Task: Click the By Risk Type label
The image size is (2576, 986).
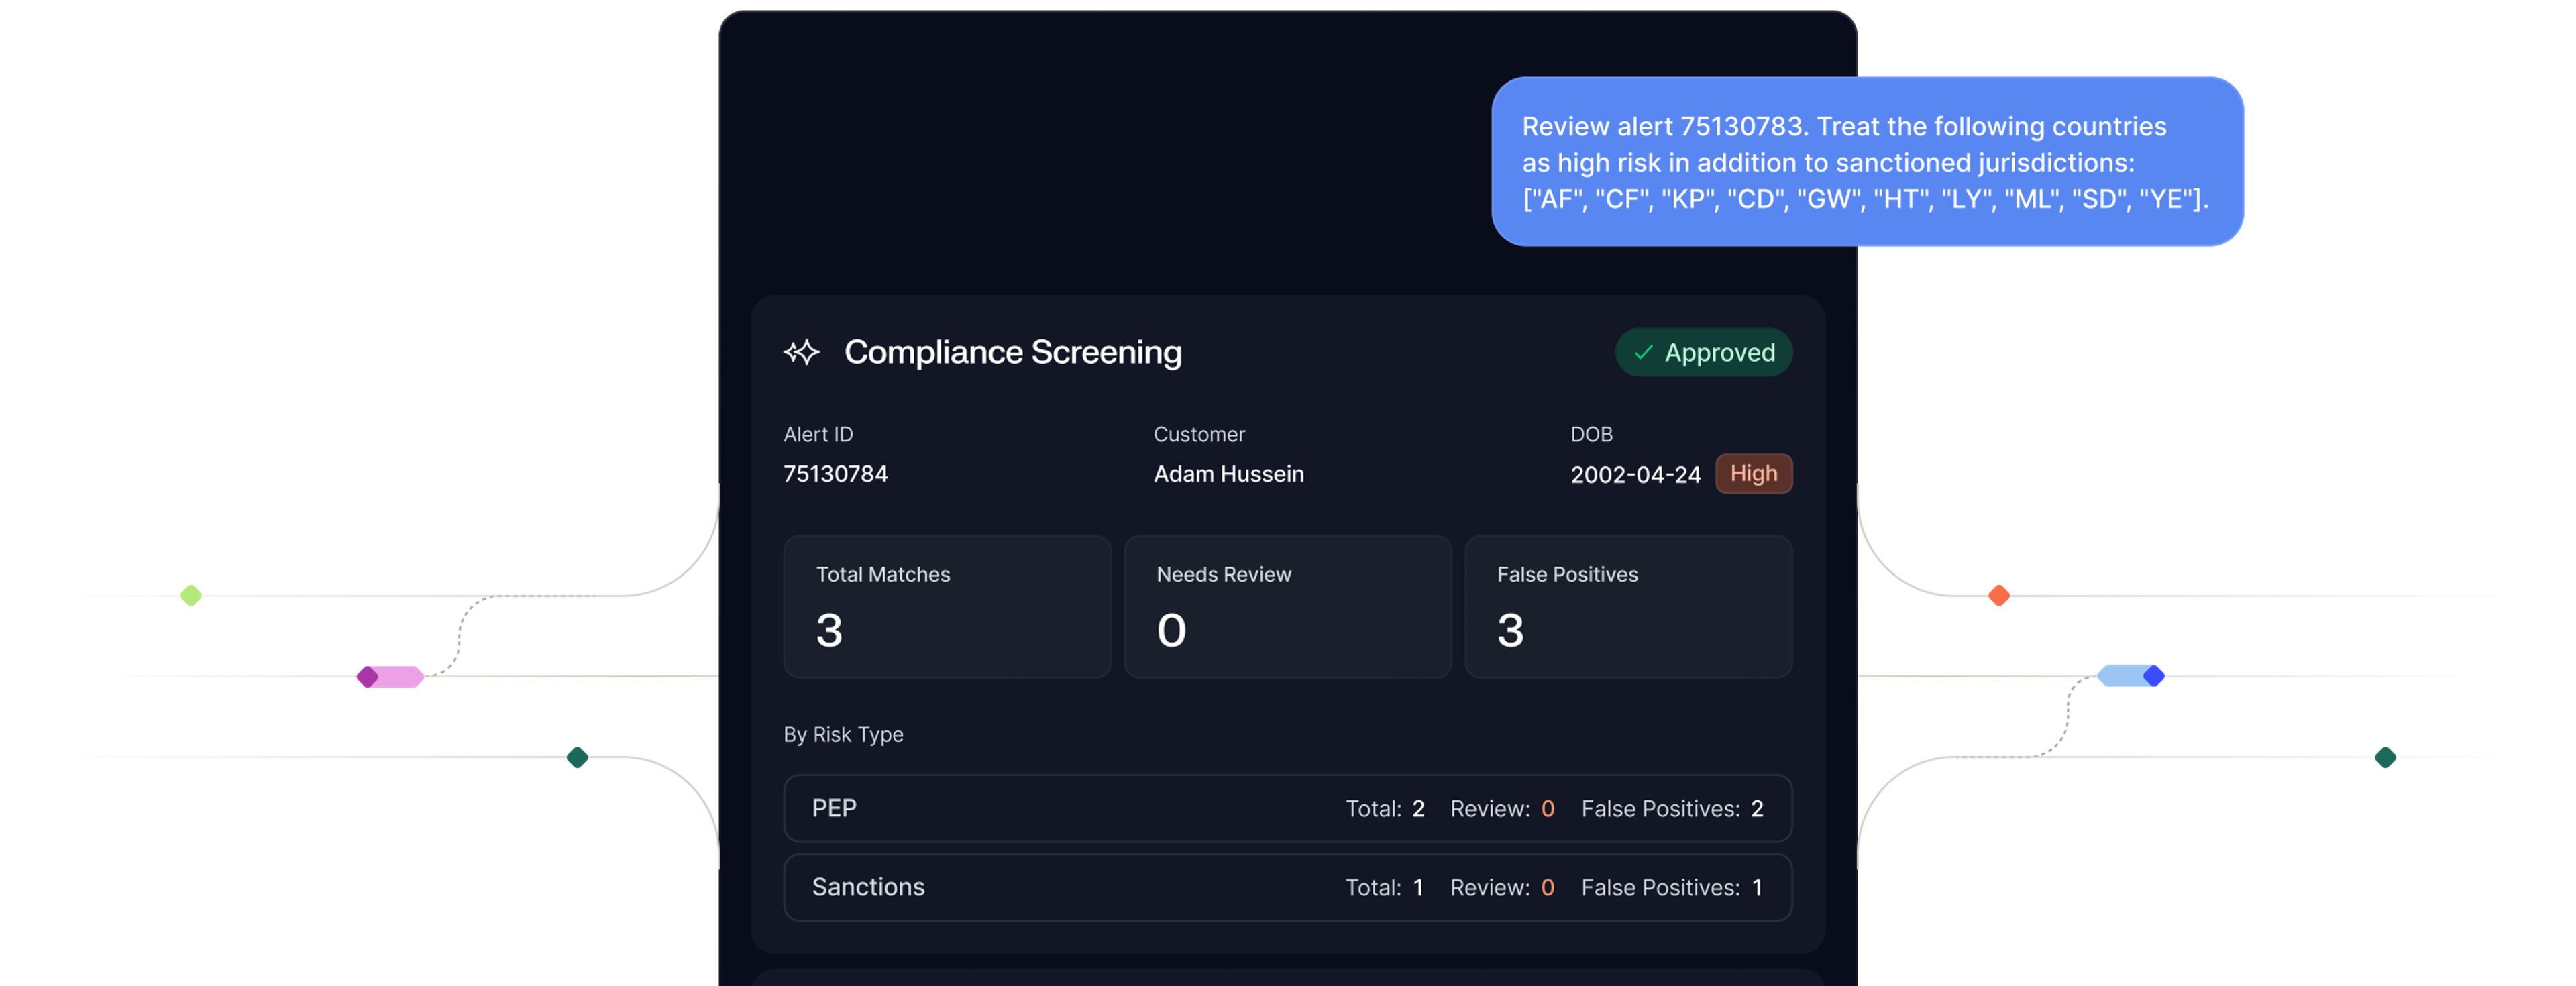Action: point(843,734)
